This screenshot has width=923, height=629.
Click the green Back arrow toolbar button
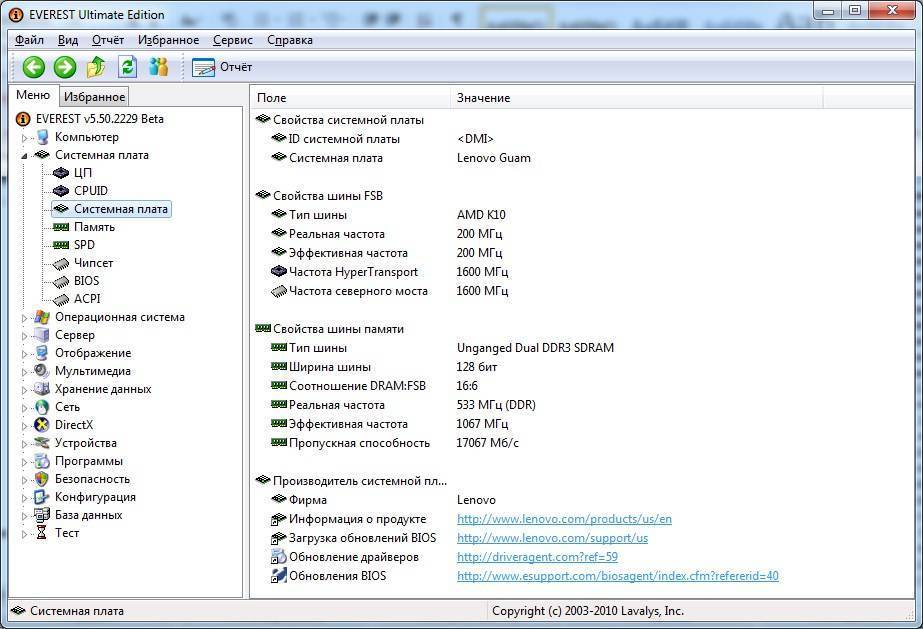[34, 67]
